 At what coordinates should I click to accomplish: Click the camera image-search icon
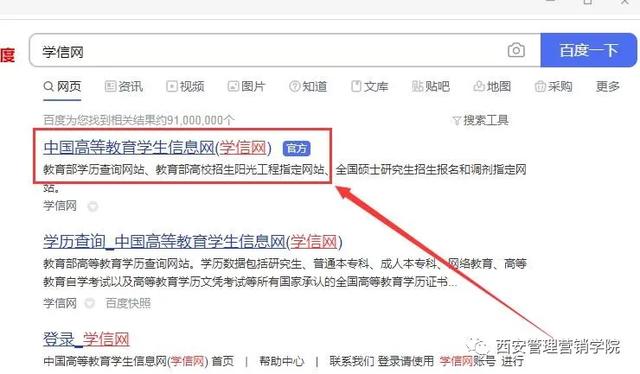tap(516, 51)
